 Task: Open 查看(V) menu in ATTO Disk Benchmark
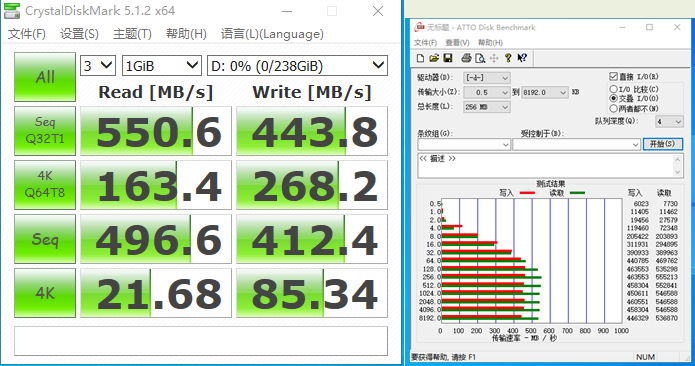tap(457, 43)
